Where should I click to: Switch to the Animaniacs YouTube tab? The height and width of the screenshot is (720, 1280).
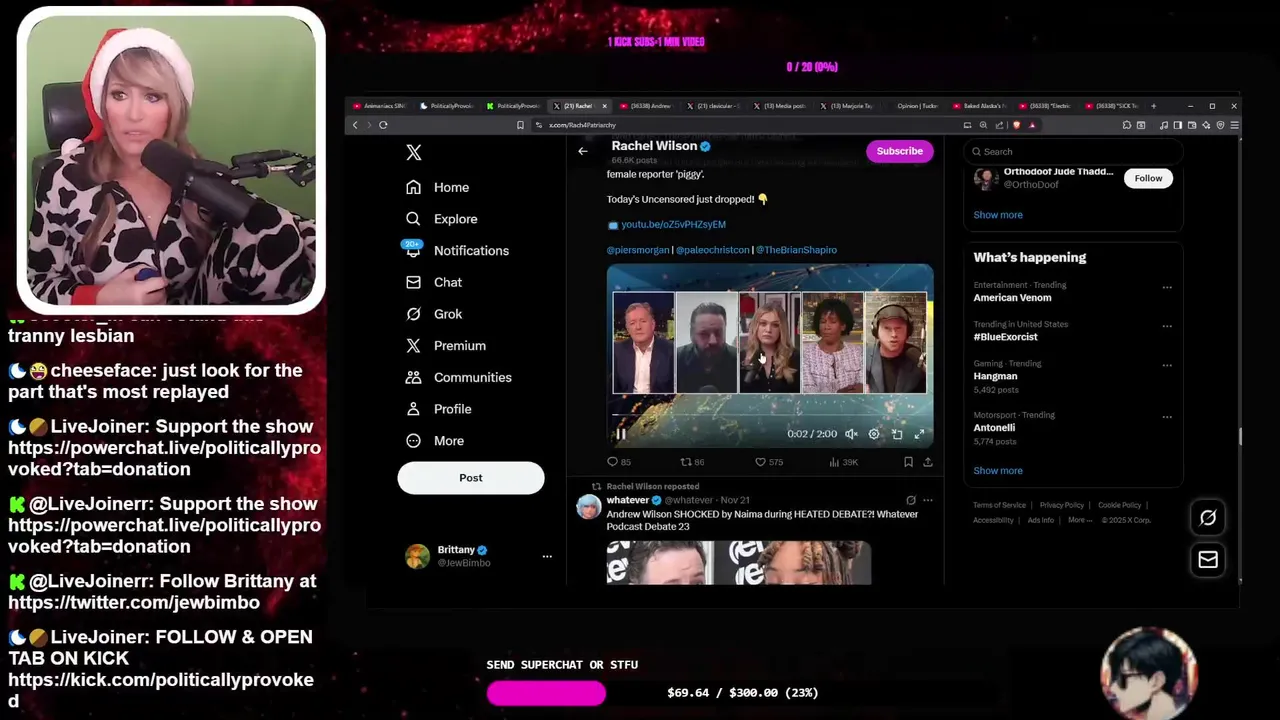click(381, 106)
